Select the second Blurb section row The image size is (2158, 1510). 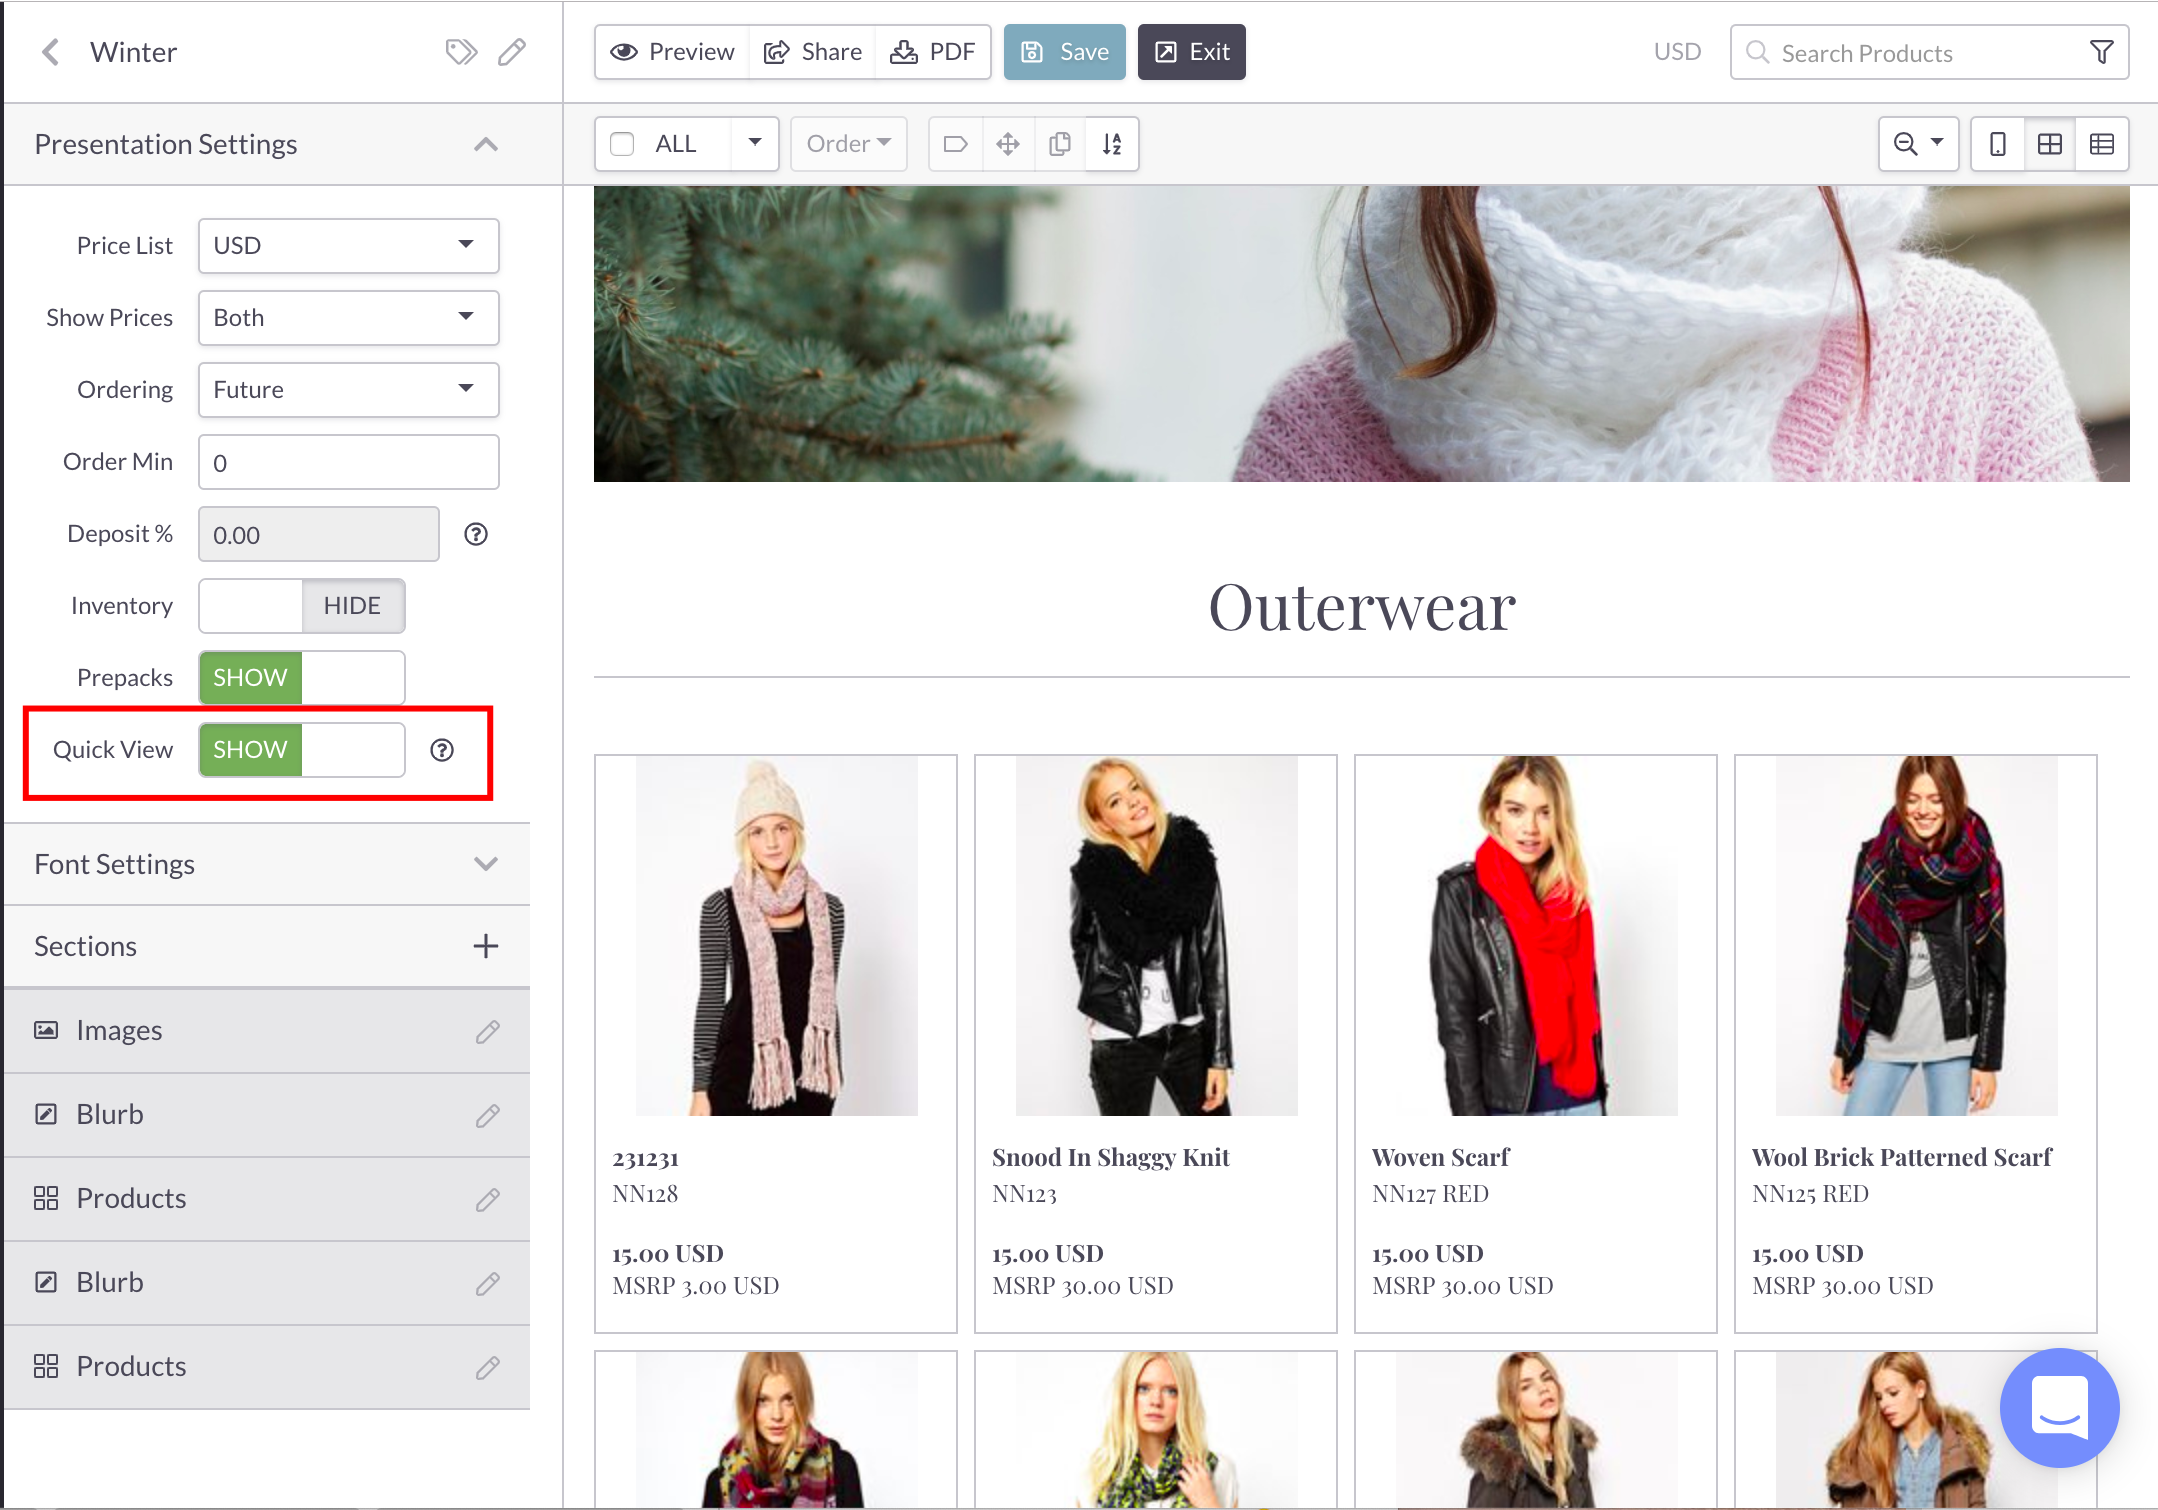click(x=267, y=1283)
